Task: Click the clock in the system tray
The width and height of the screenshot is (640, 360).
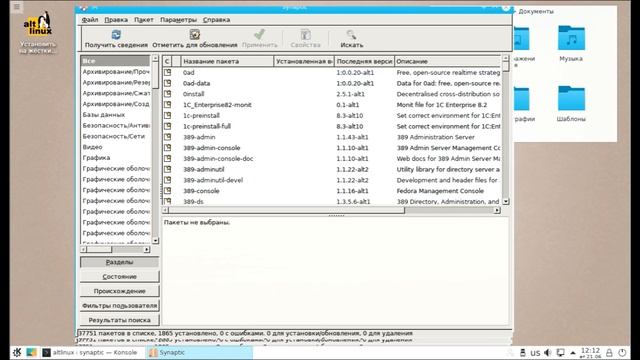Action: (591, 353)
